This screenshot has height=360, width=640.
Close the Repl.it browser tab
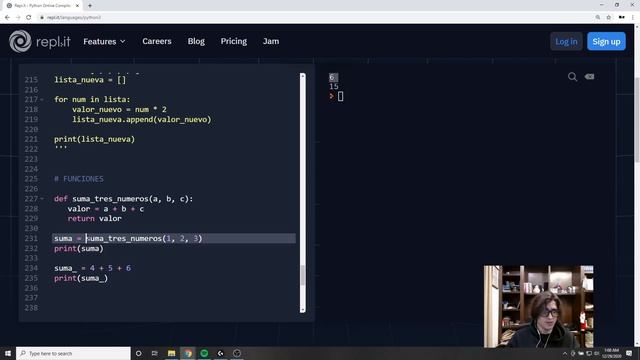(x=77, y=6)
